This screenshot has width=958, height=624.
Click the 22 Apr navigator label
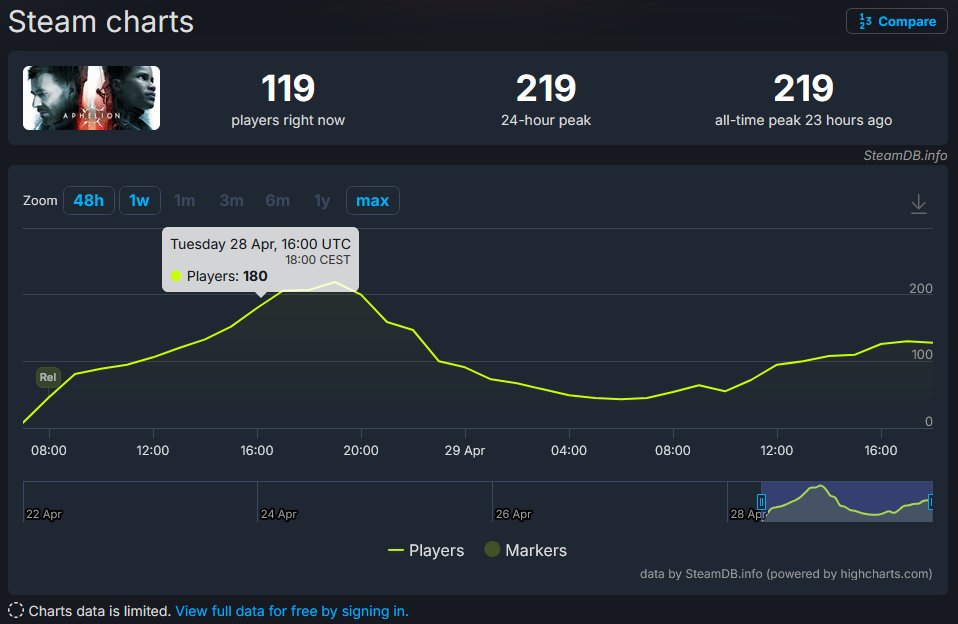(43, 514)
